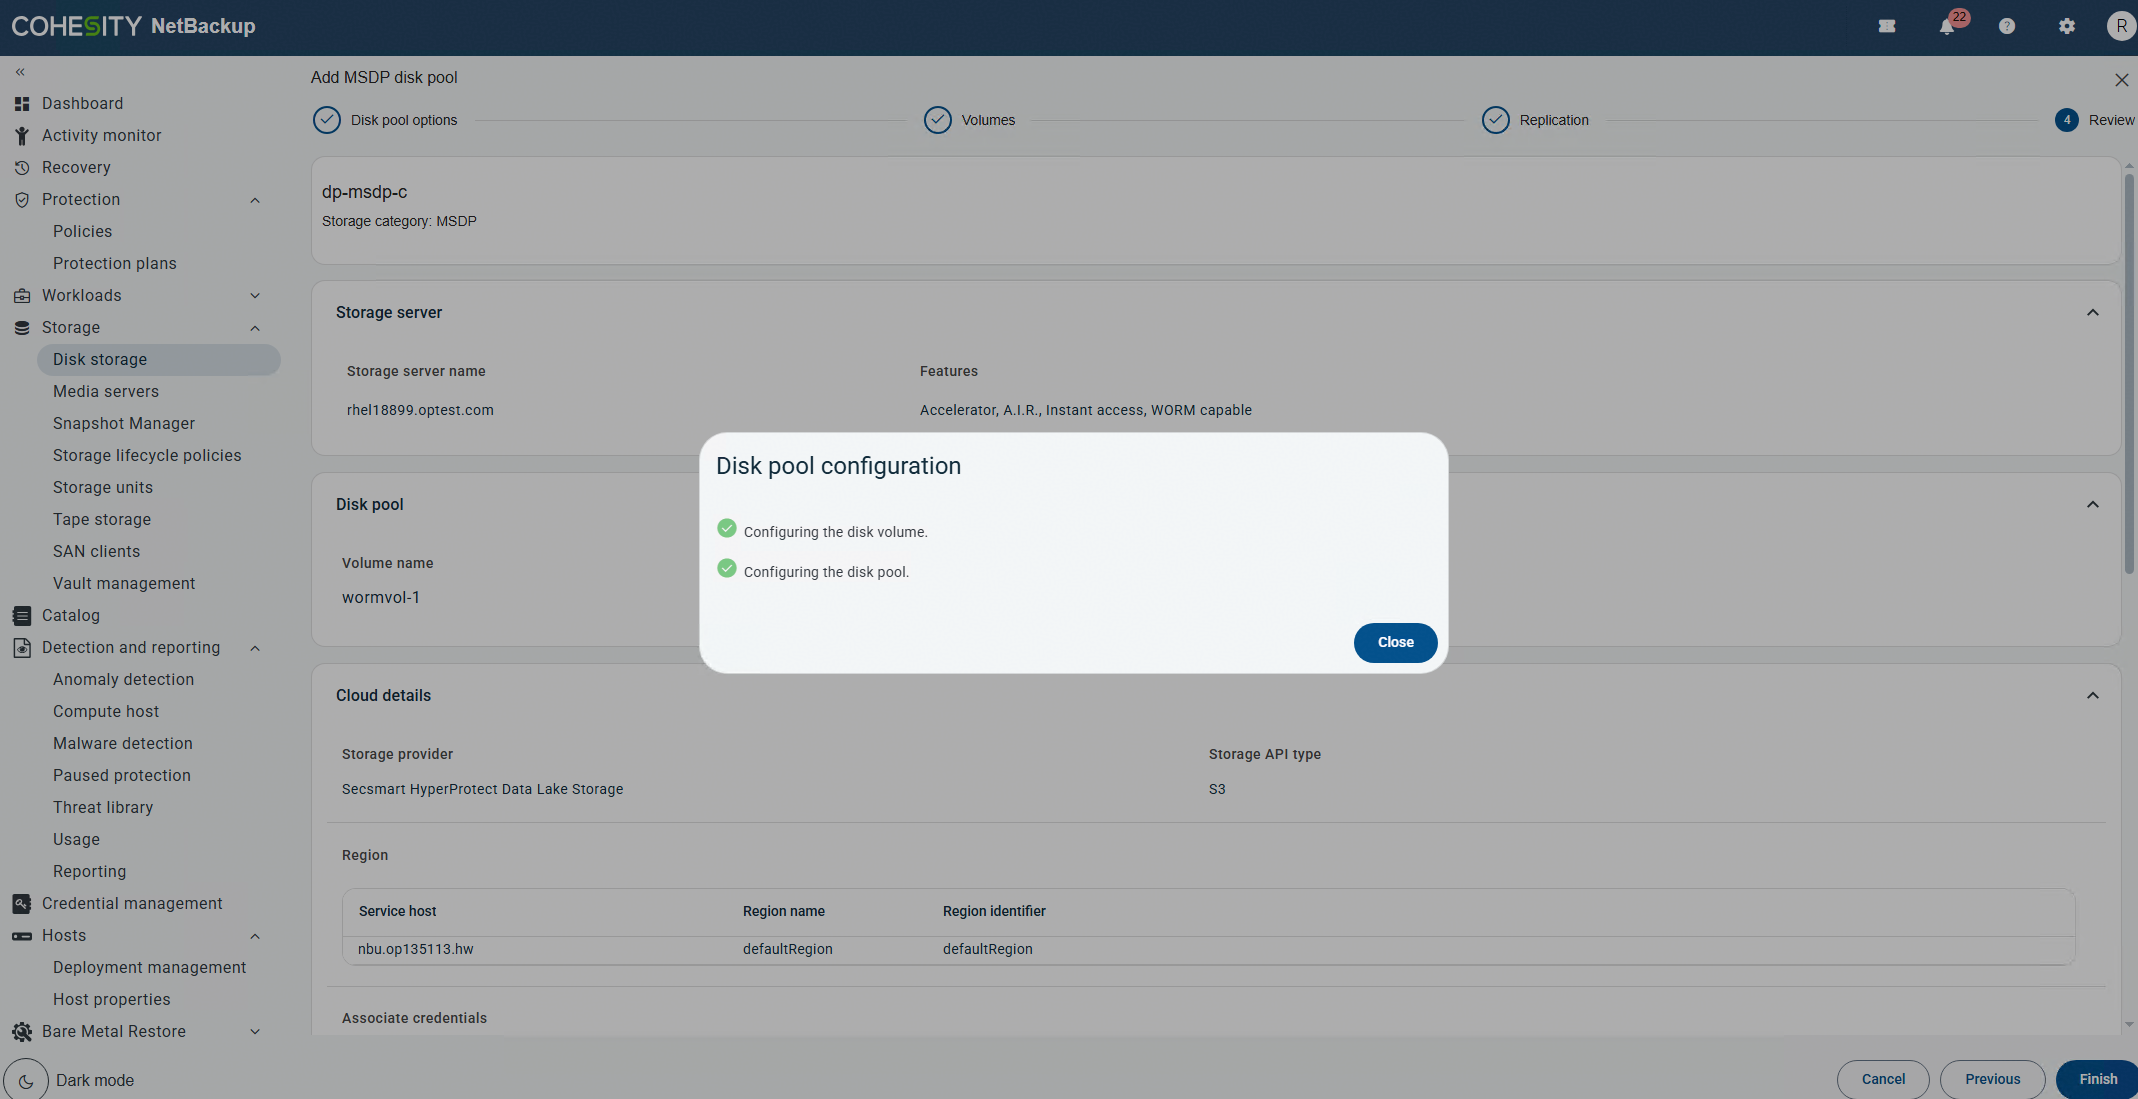2138x1099 pixels.
Task: Open Threat library page
Action: [x=103, y=808]
